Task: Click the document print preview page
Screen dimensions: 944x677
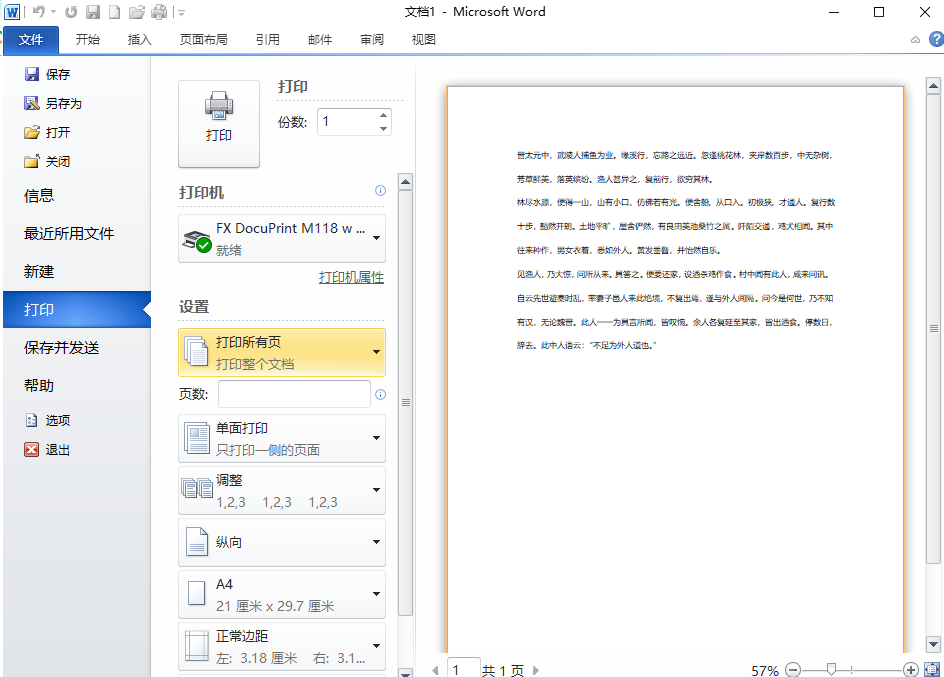Action: [675, 369]
